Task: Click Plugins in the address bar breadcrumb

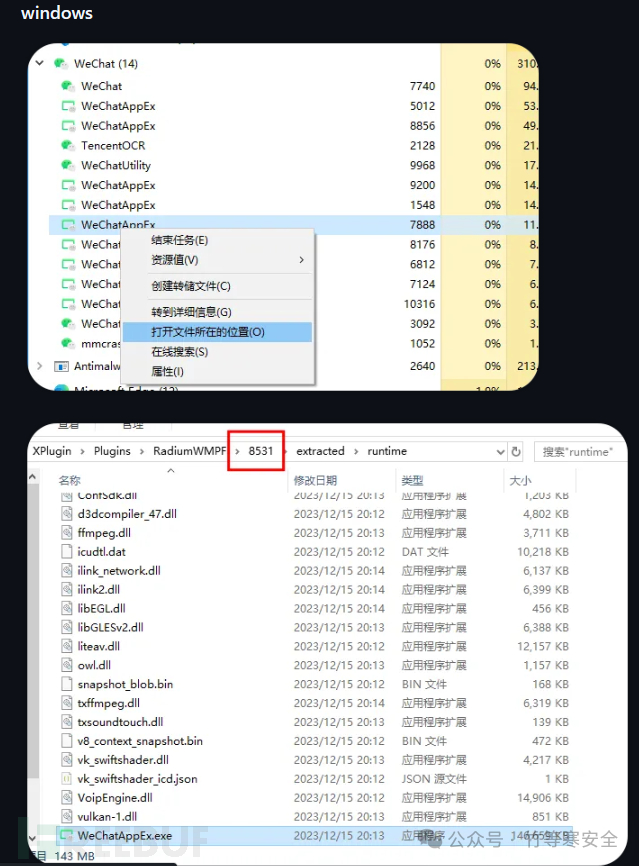Action: click(112, 451)
